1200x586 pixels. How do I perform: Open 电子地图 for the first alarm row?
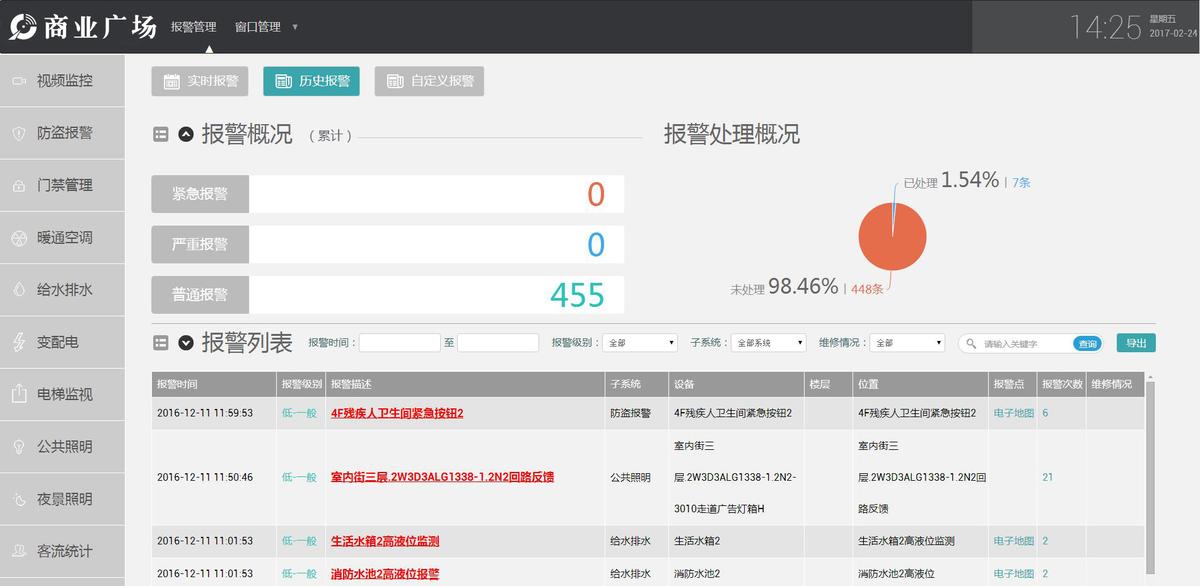(1012, 412)
